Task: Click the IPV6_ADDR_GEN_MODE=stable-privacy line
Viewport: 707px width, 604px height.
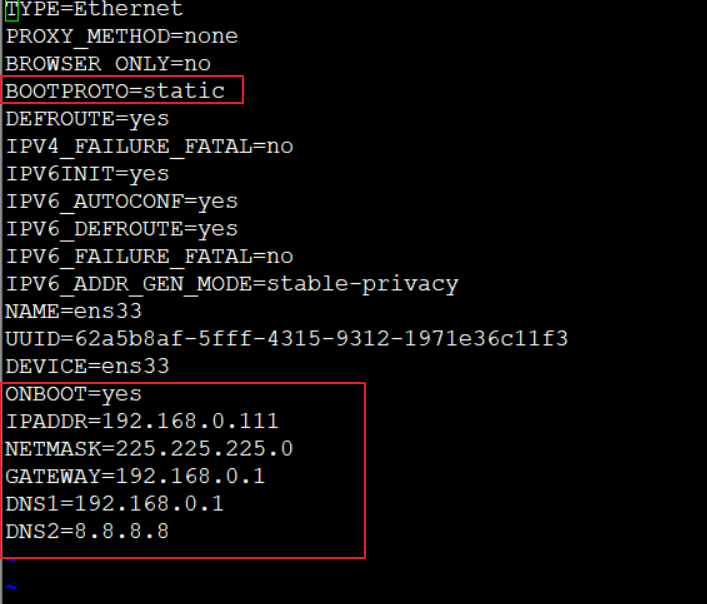Action: (x=232, y=284)
